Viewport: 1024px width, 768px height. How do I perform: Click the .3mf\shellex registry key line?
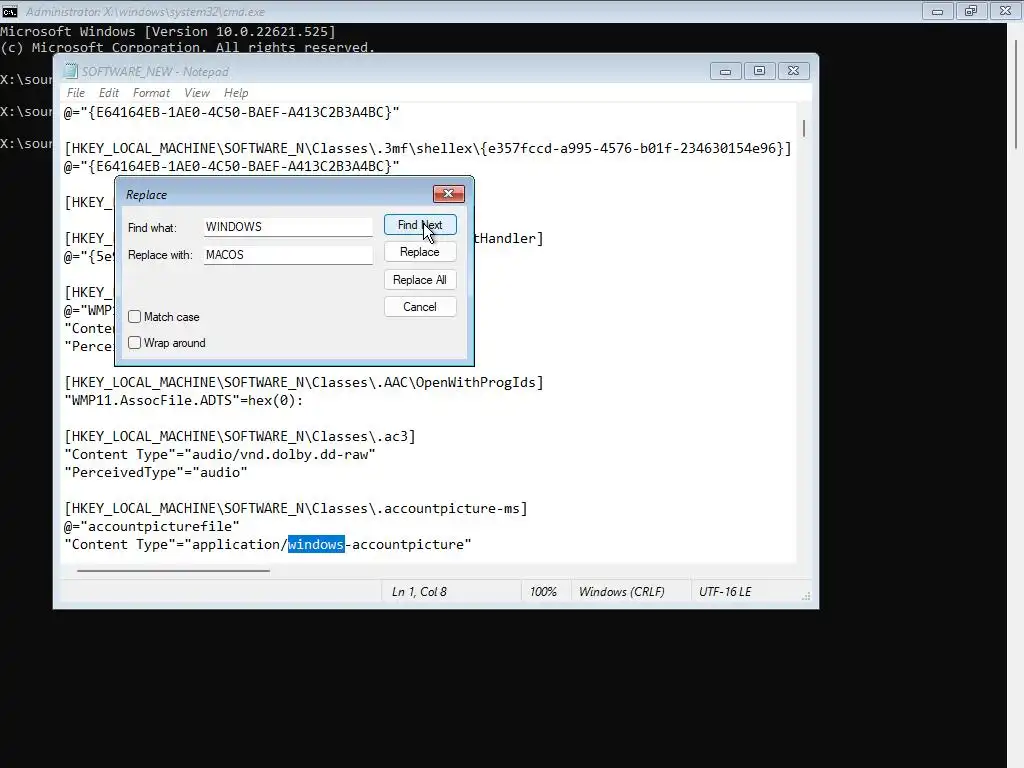428,148
